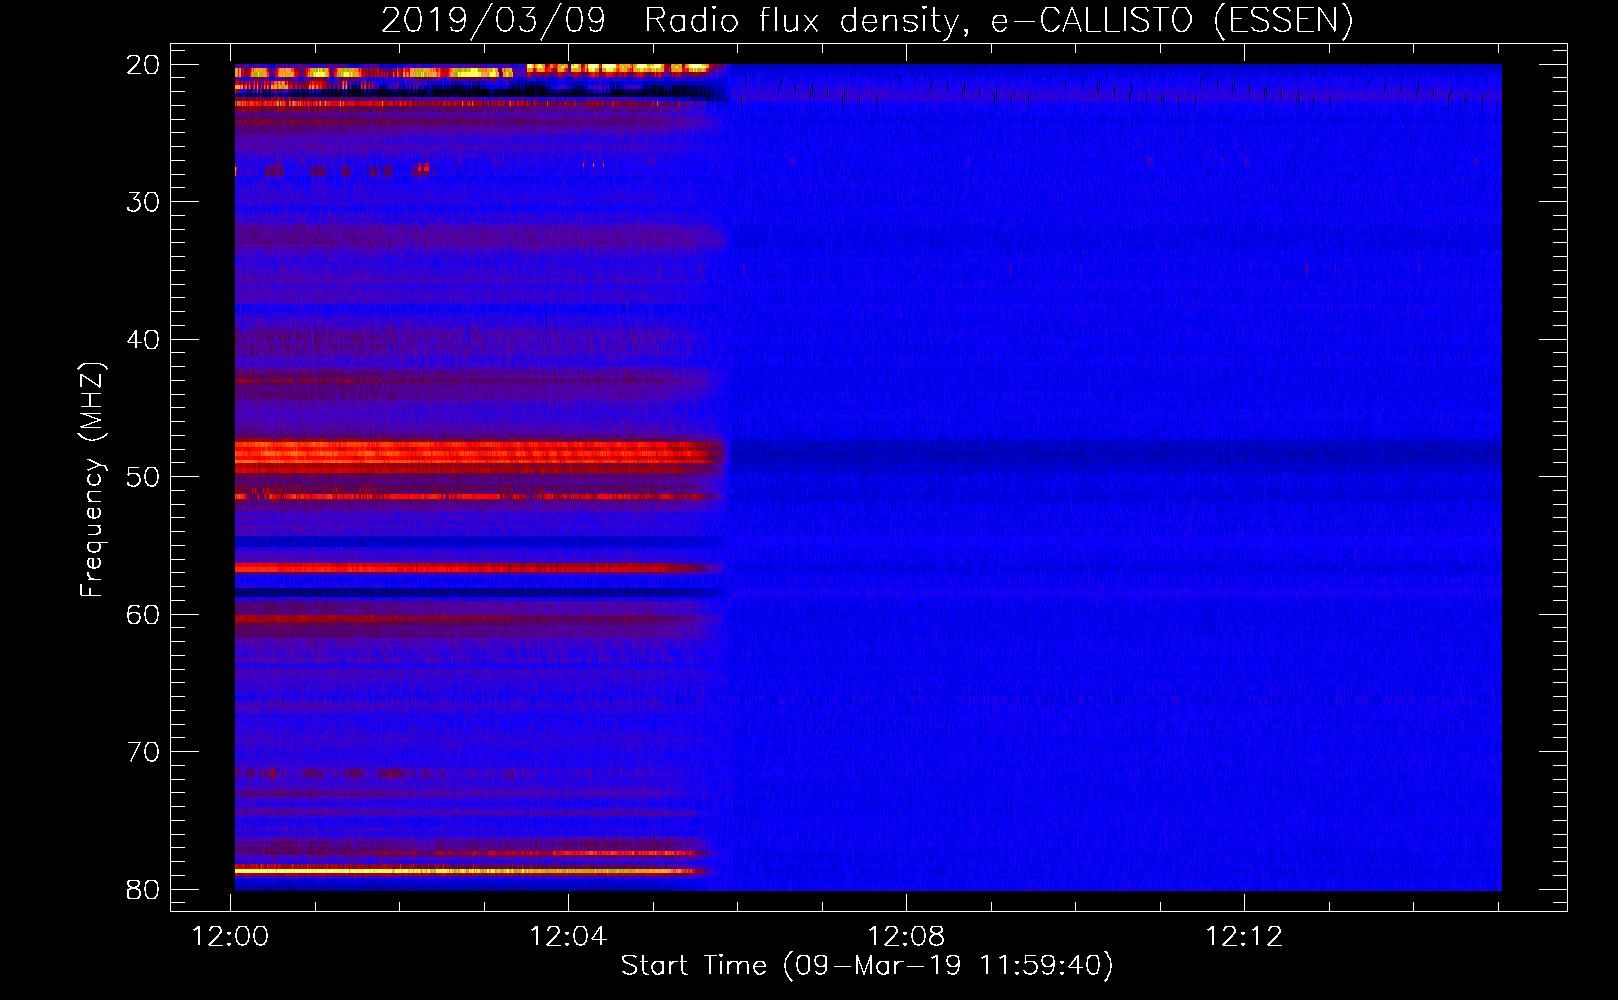Screen dimensions: 1618x1000
Task: Click the 80 frequency tick label
Action: point(143,890)
